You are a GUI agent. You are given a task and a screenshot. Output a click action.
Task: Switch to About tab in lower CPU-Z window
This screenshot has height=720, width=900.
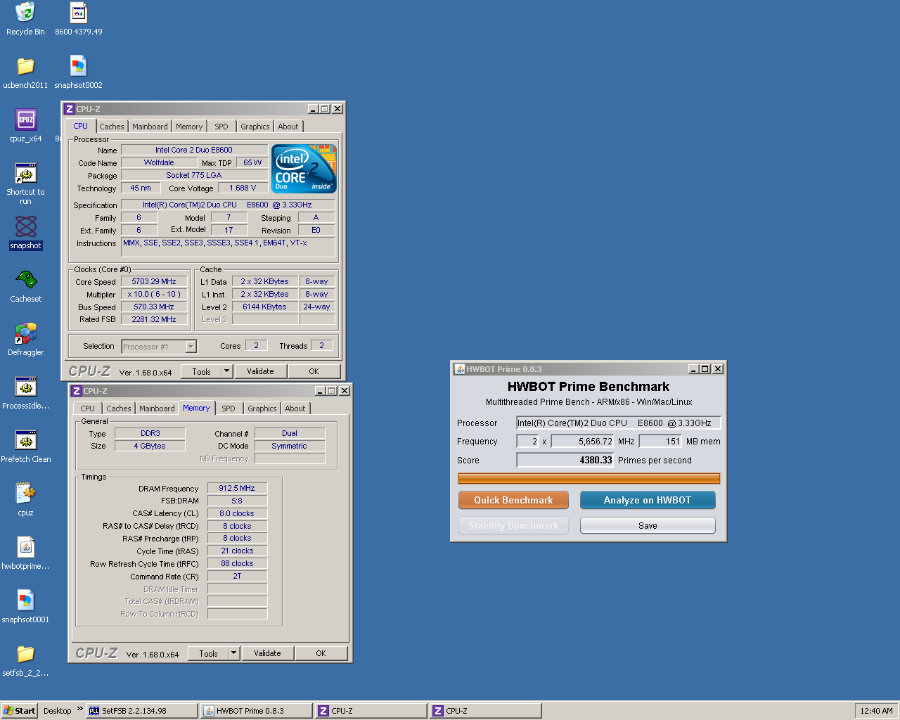coord(295,408)
